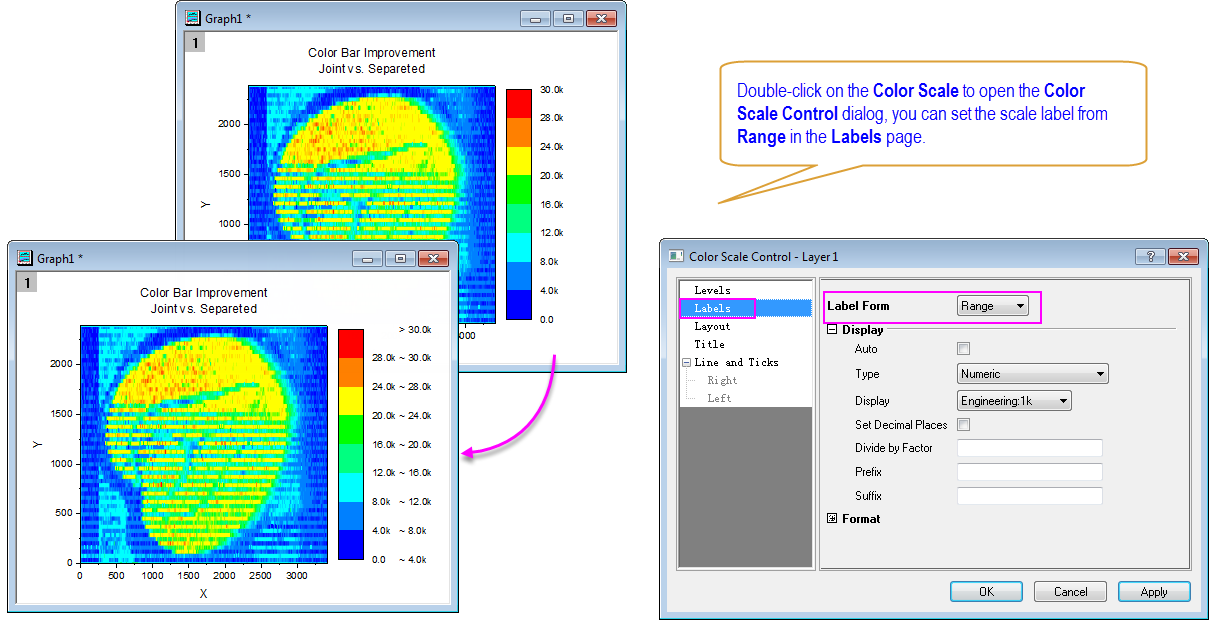Click the help question mark button in Color Scale Control

click(1150, 256)
